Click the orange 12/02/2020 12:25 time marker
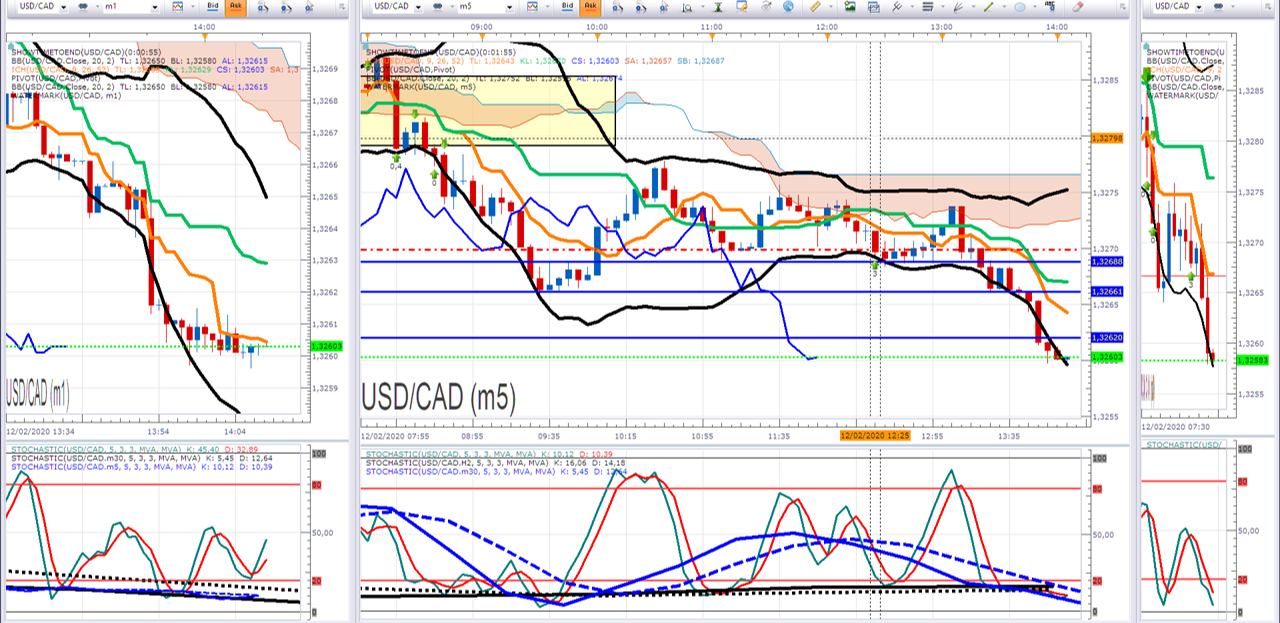 pos(876,436)
